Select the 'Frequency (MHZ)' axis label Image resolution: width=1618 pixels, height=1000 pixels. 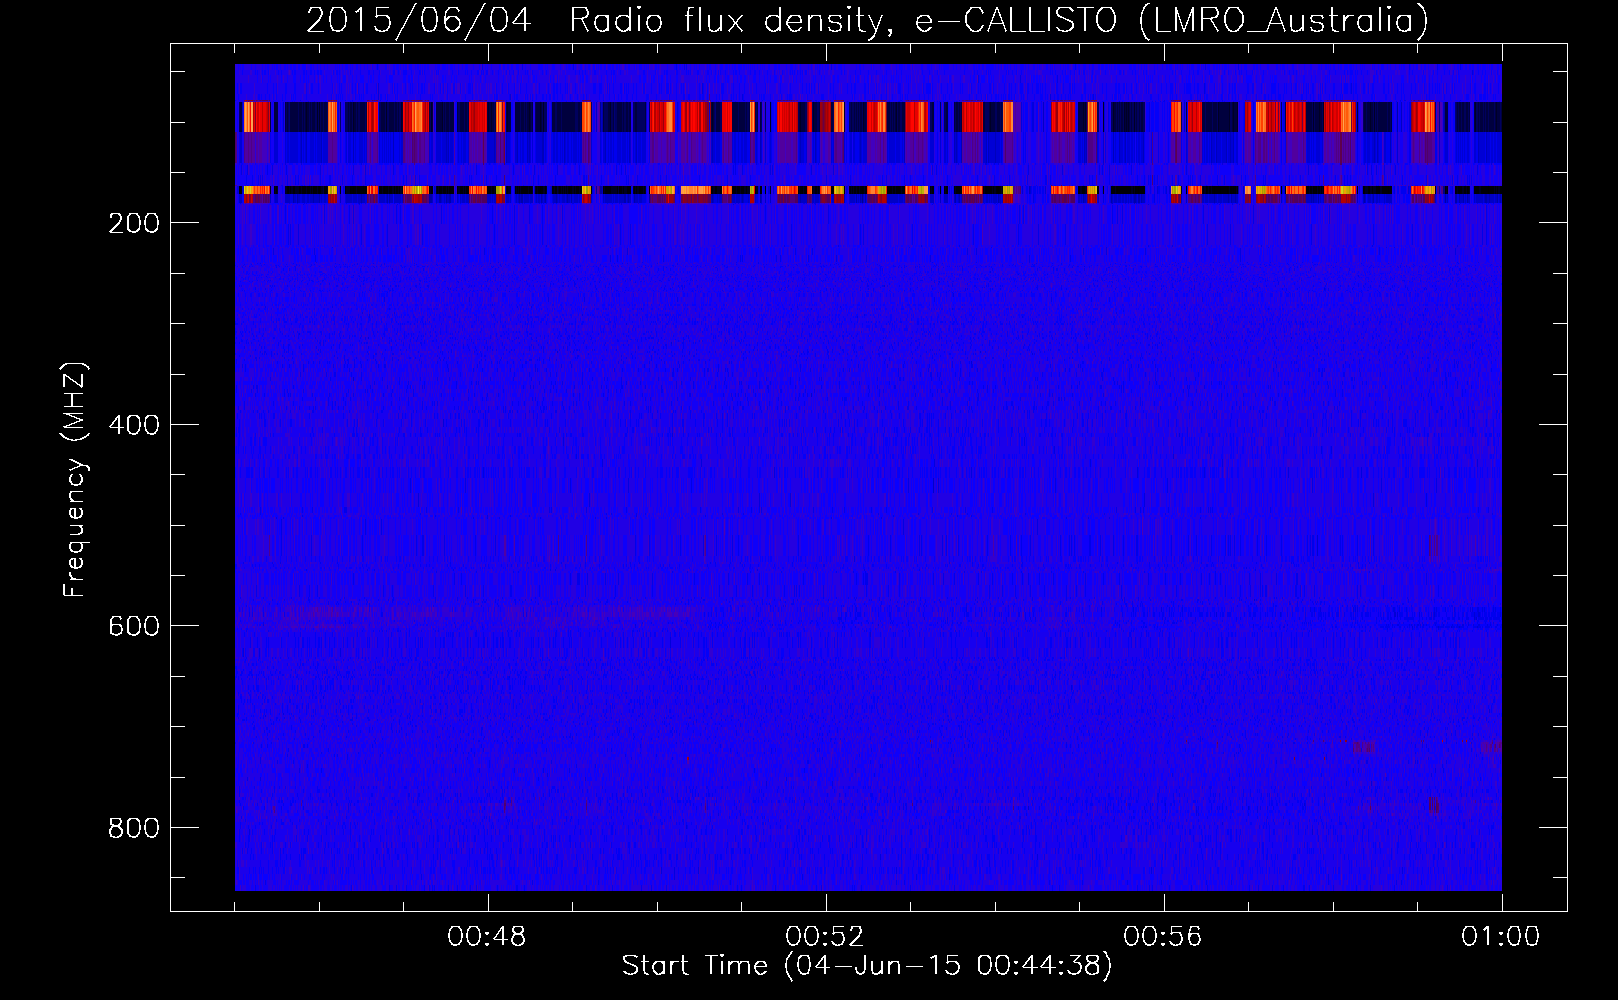click(75, 480)
